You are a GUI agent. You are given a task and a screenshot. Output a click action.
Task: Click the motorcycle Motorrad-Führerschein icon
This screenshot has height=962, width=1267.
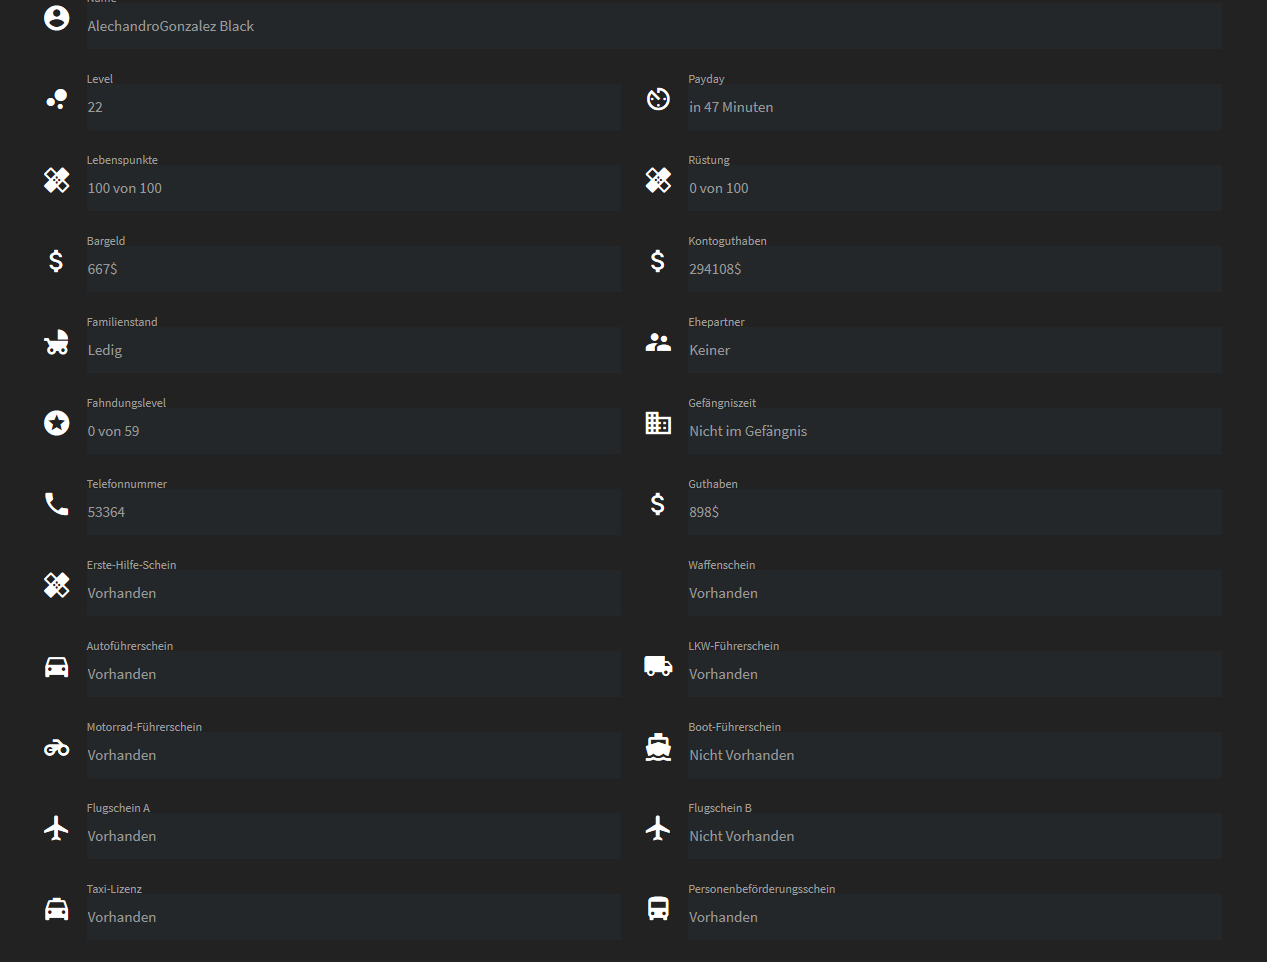tap(57, 747)
